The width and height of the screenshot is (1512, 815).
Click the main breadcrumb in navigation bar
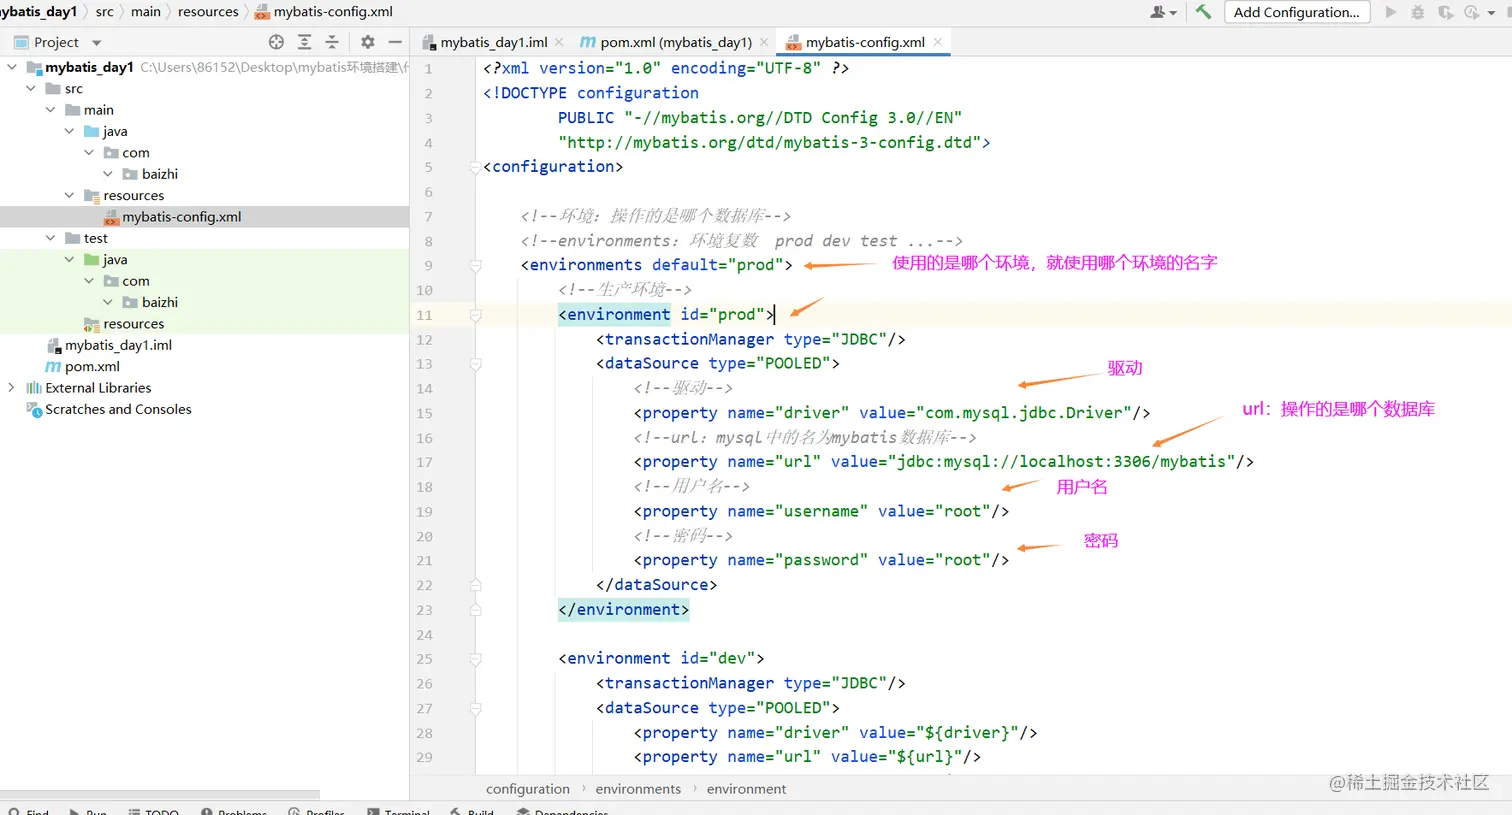[146, 12]
